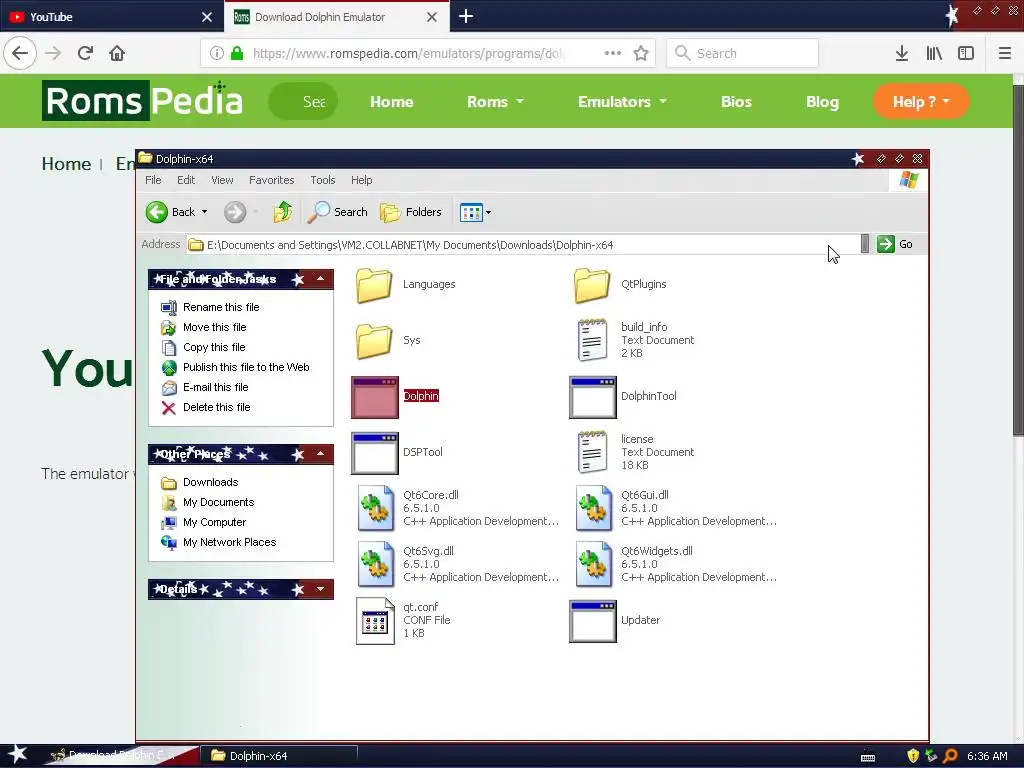Go to My Network Places
The image size is (1024, 768).
click(x=219, y=543)
